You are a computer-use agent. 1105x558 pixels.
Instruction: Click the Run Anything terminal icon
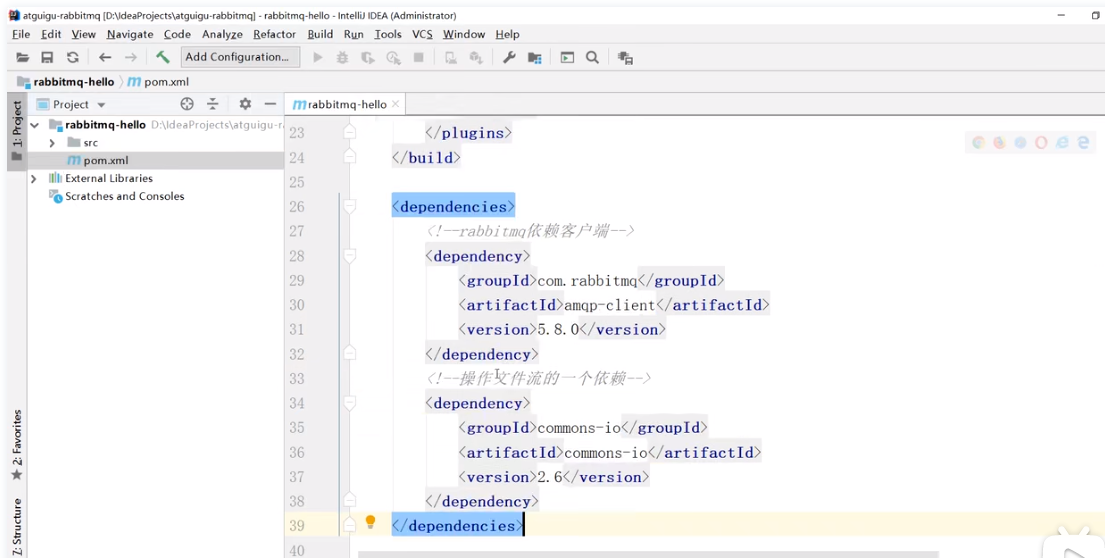coord(567,57)
